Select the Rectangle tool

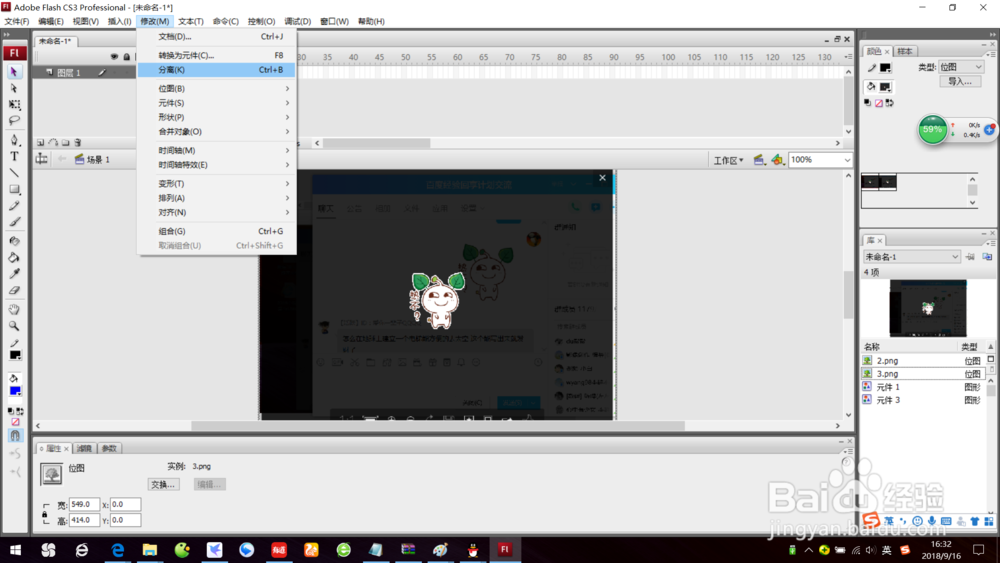click(x=14, y=189)
